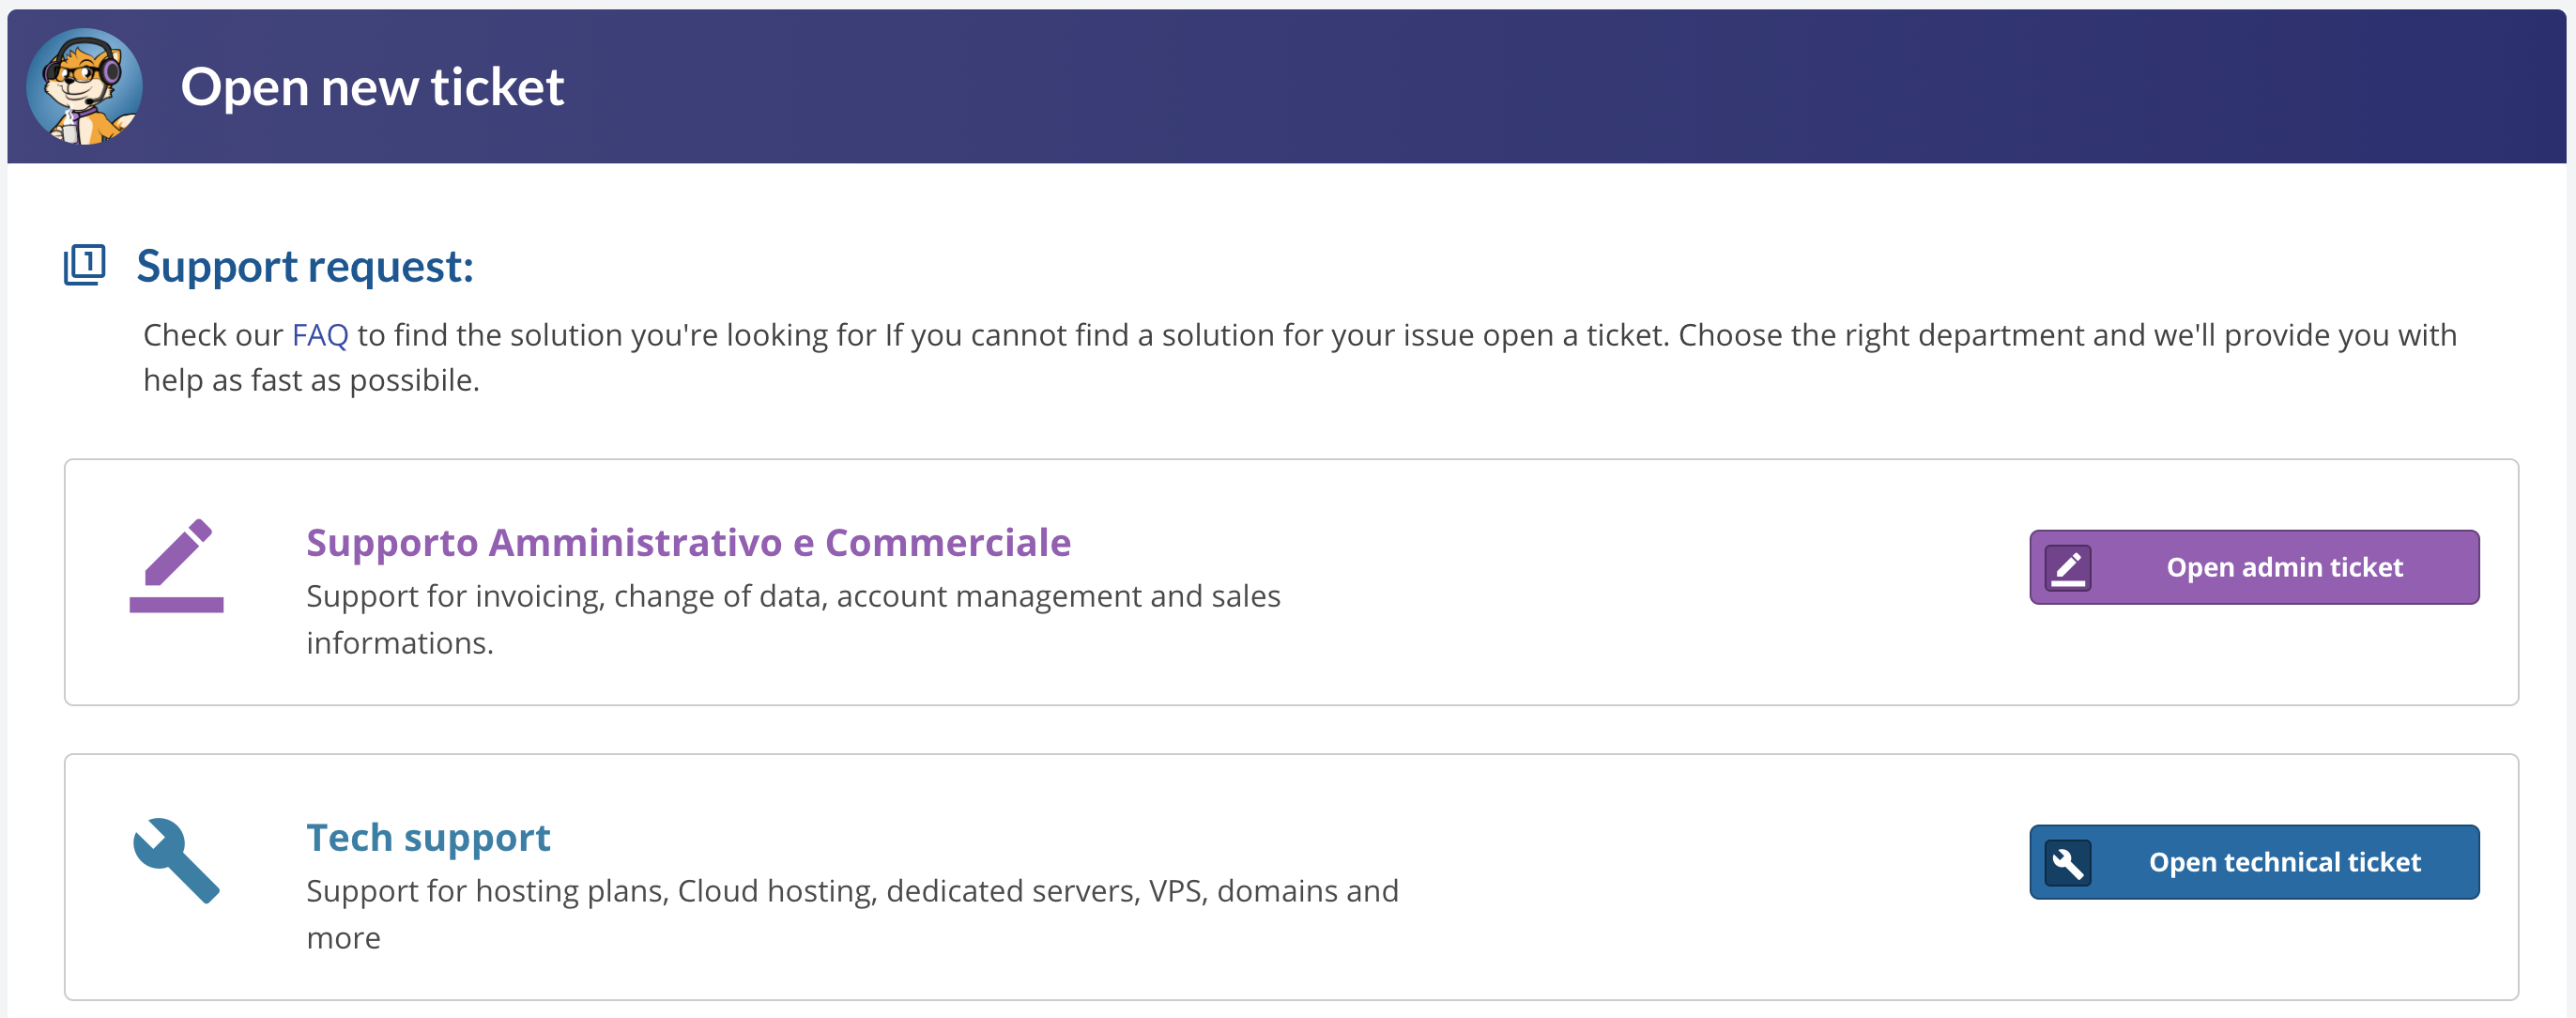The image size is (2576, 1018).
Task: Select the Open technical ticket button
Action: click(x=2254, y=862)
